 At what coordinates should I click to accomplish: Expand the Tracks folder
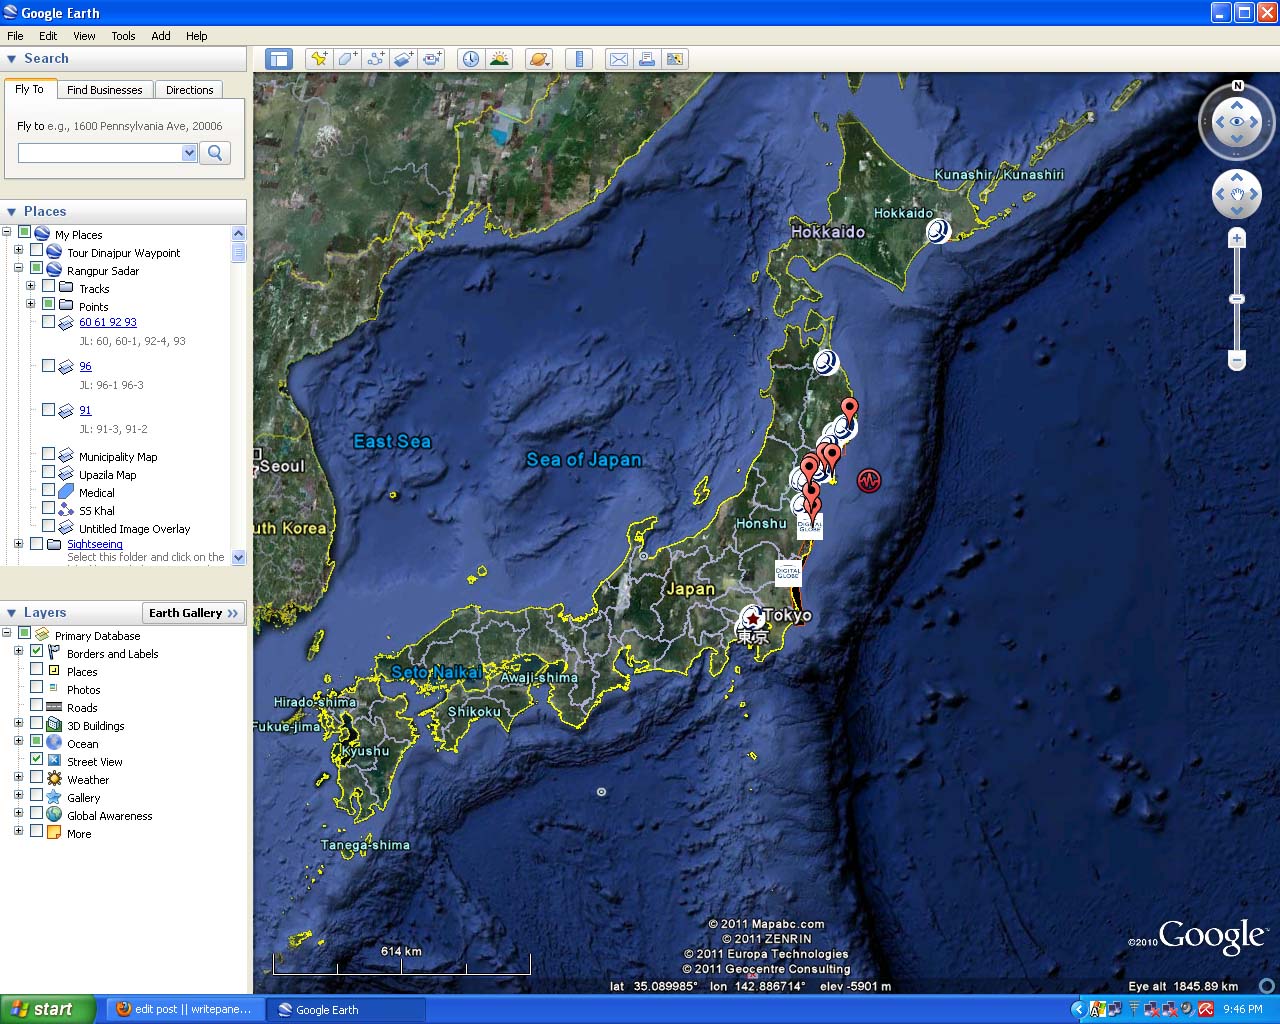point(30,286)
